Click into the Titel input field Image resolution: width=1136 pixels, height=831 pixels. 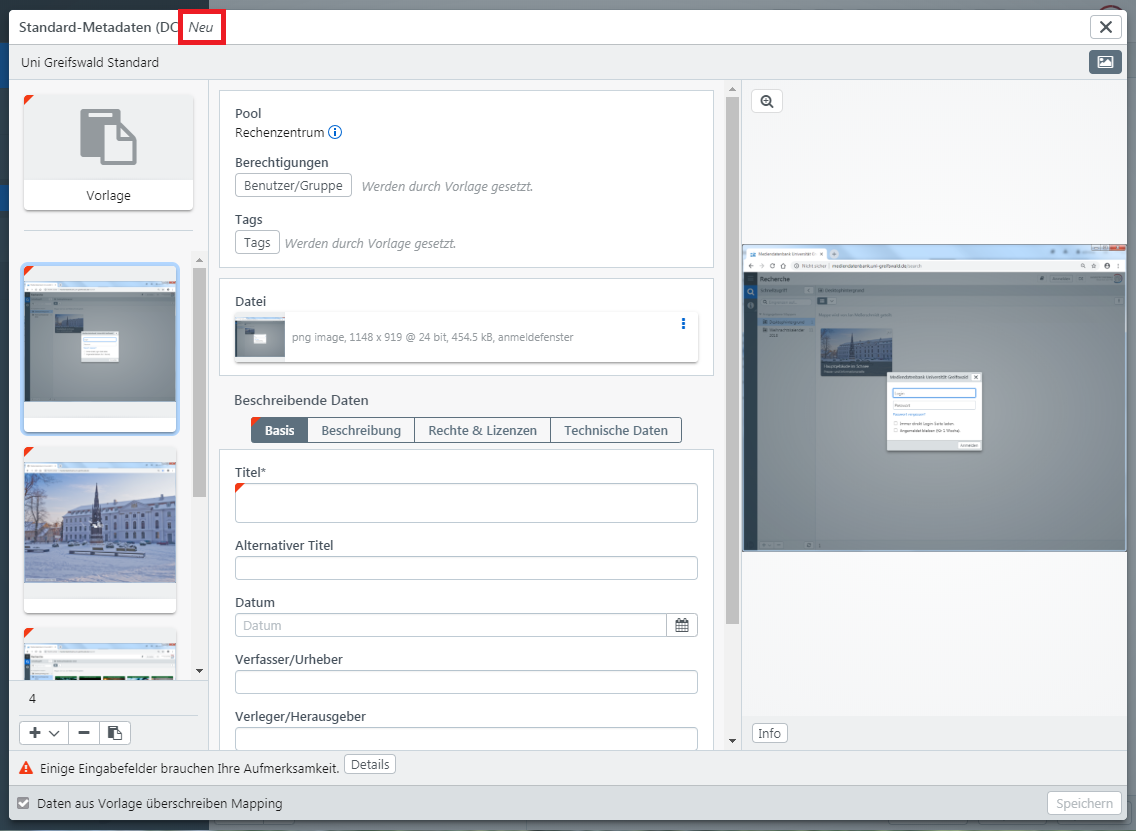coord(466,503)
